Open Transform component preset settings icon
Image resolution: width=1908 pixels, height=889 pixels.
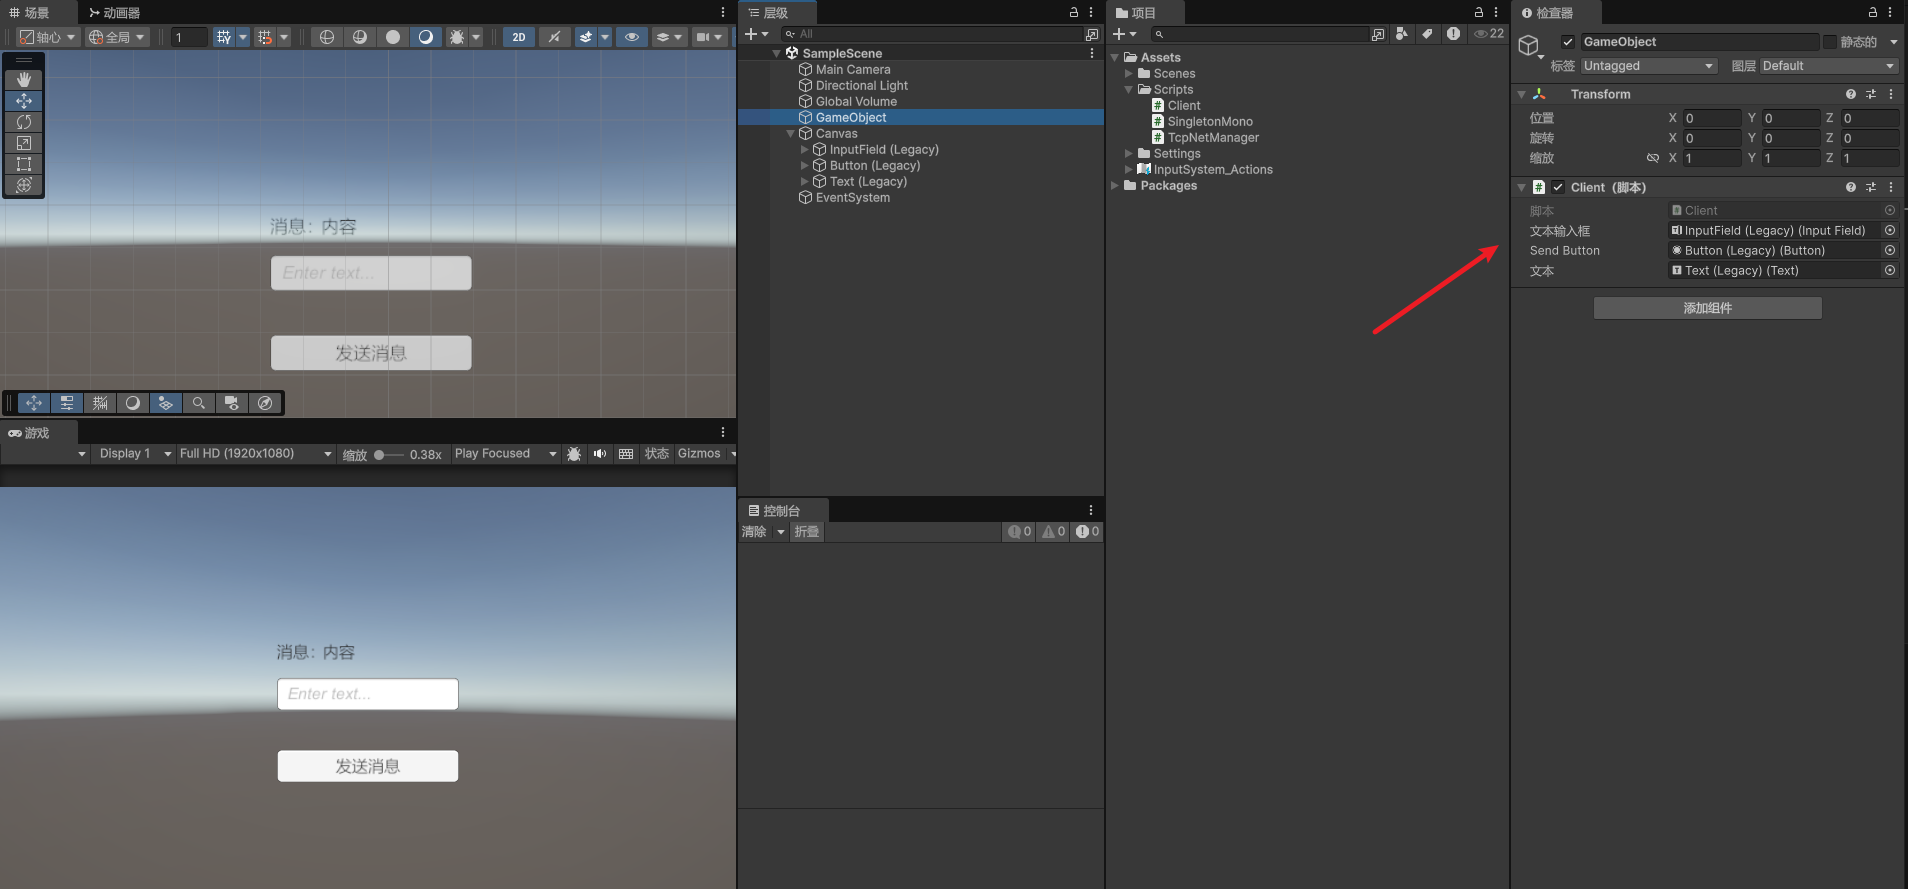[x=1871, y=94]
